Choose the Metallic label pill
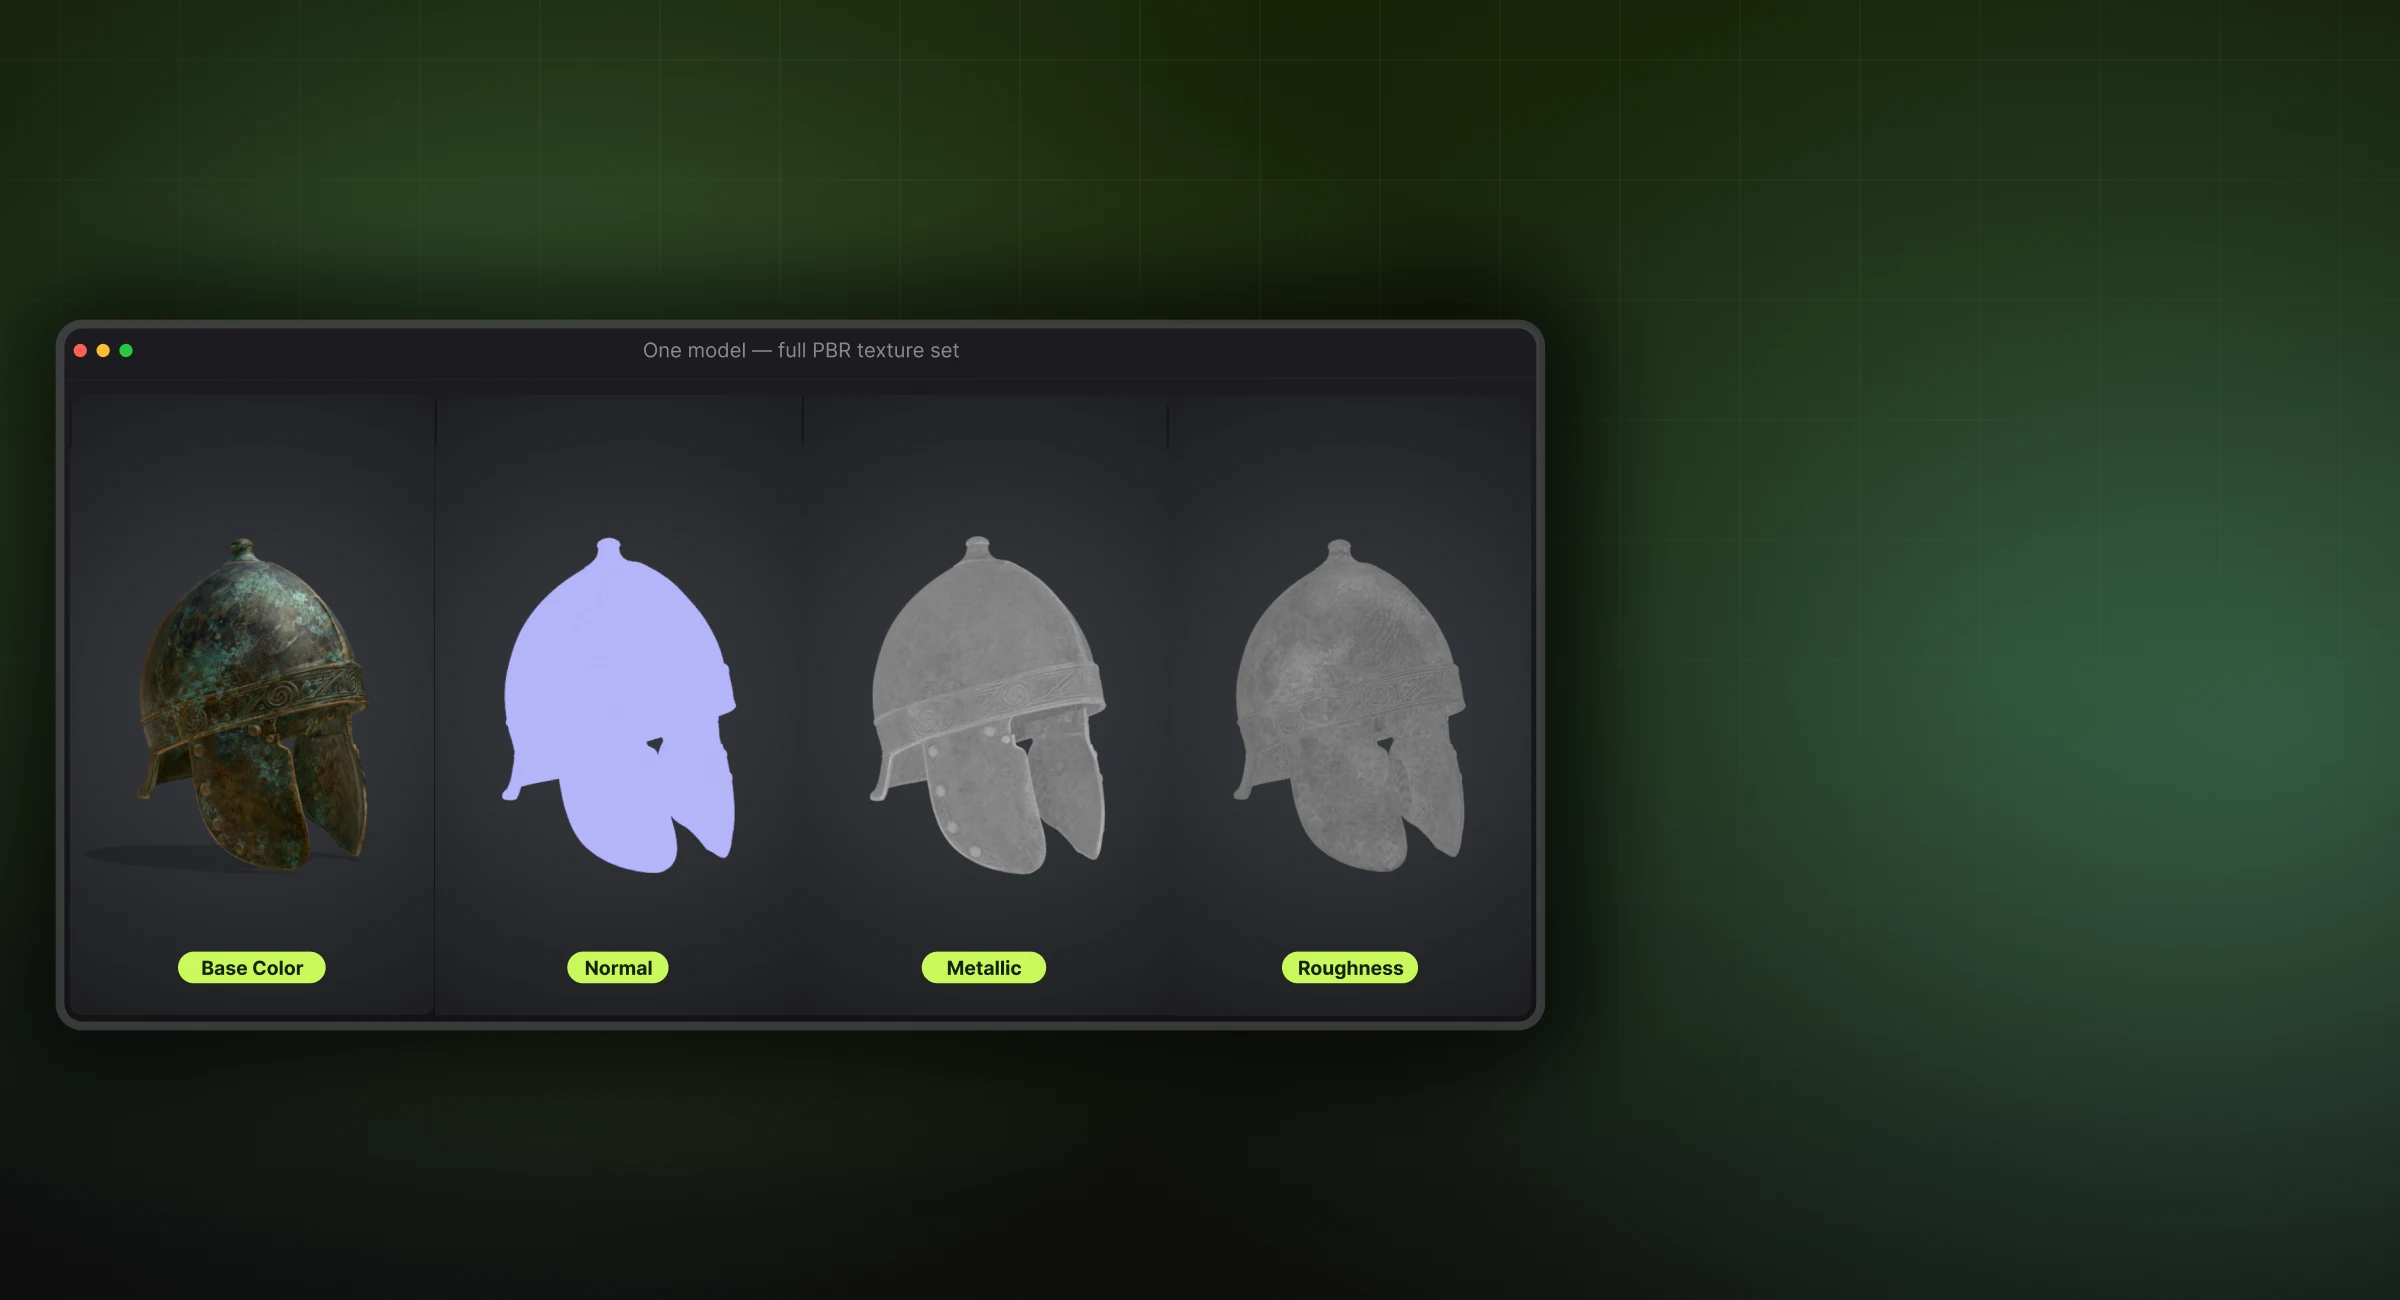Viewport: 2400px width, 1300px height. click(984, 967)
